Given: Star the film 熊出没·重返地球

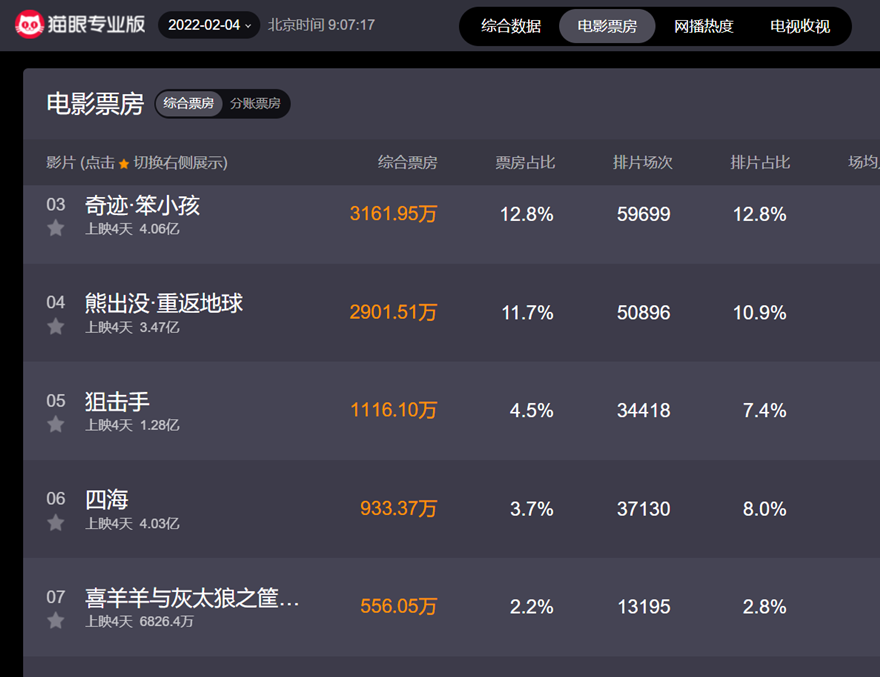Looking at the screenshot, I should 56,327.
